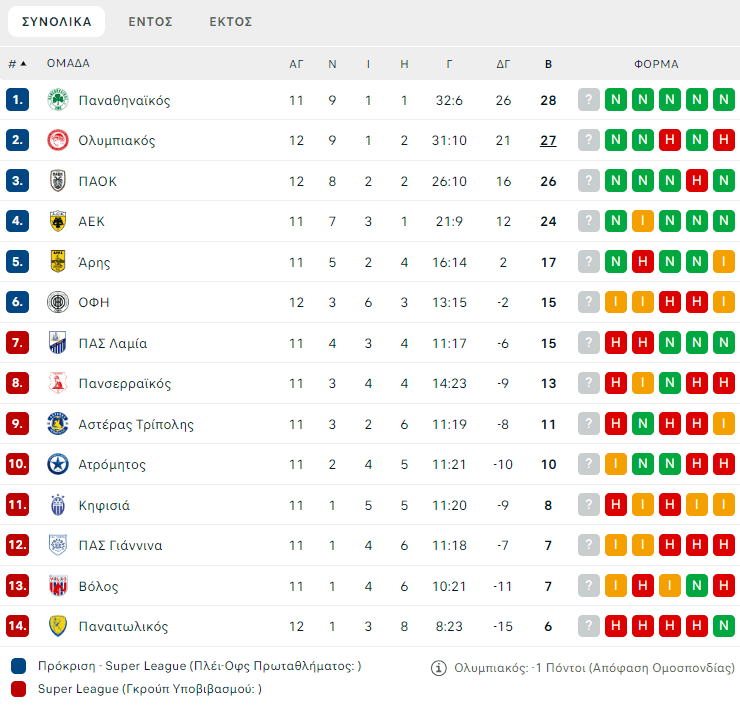This screenshot has width=740, height=708.
Task: Click the Ολυμπιακός club crest icon
Action: [57, 141]
